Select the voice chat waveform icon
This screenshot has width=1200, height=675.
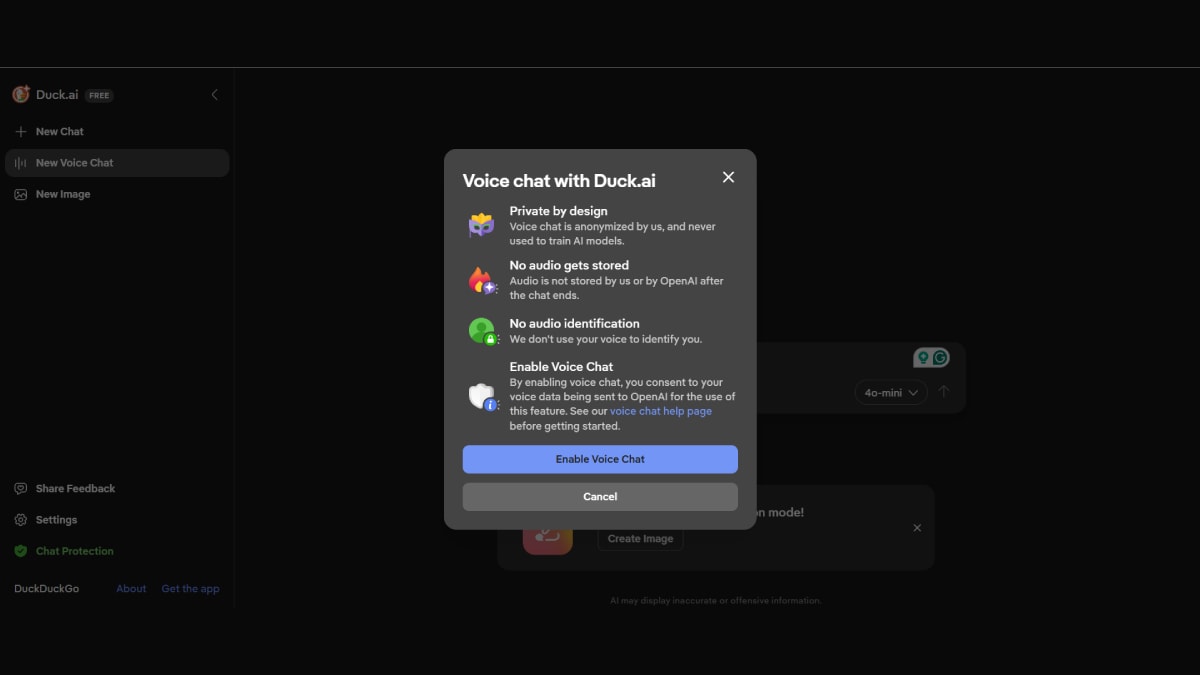(x=22, y=162)
